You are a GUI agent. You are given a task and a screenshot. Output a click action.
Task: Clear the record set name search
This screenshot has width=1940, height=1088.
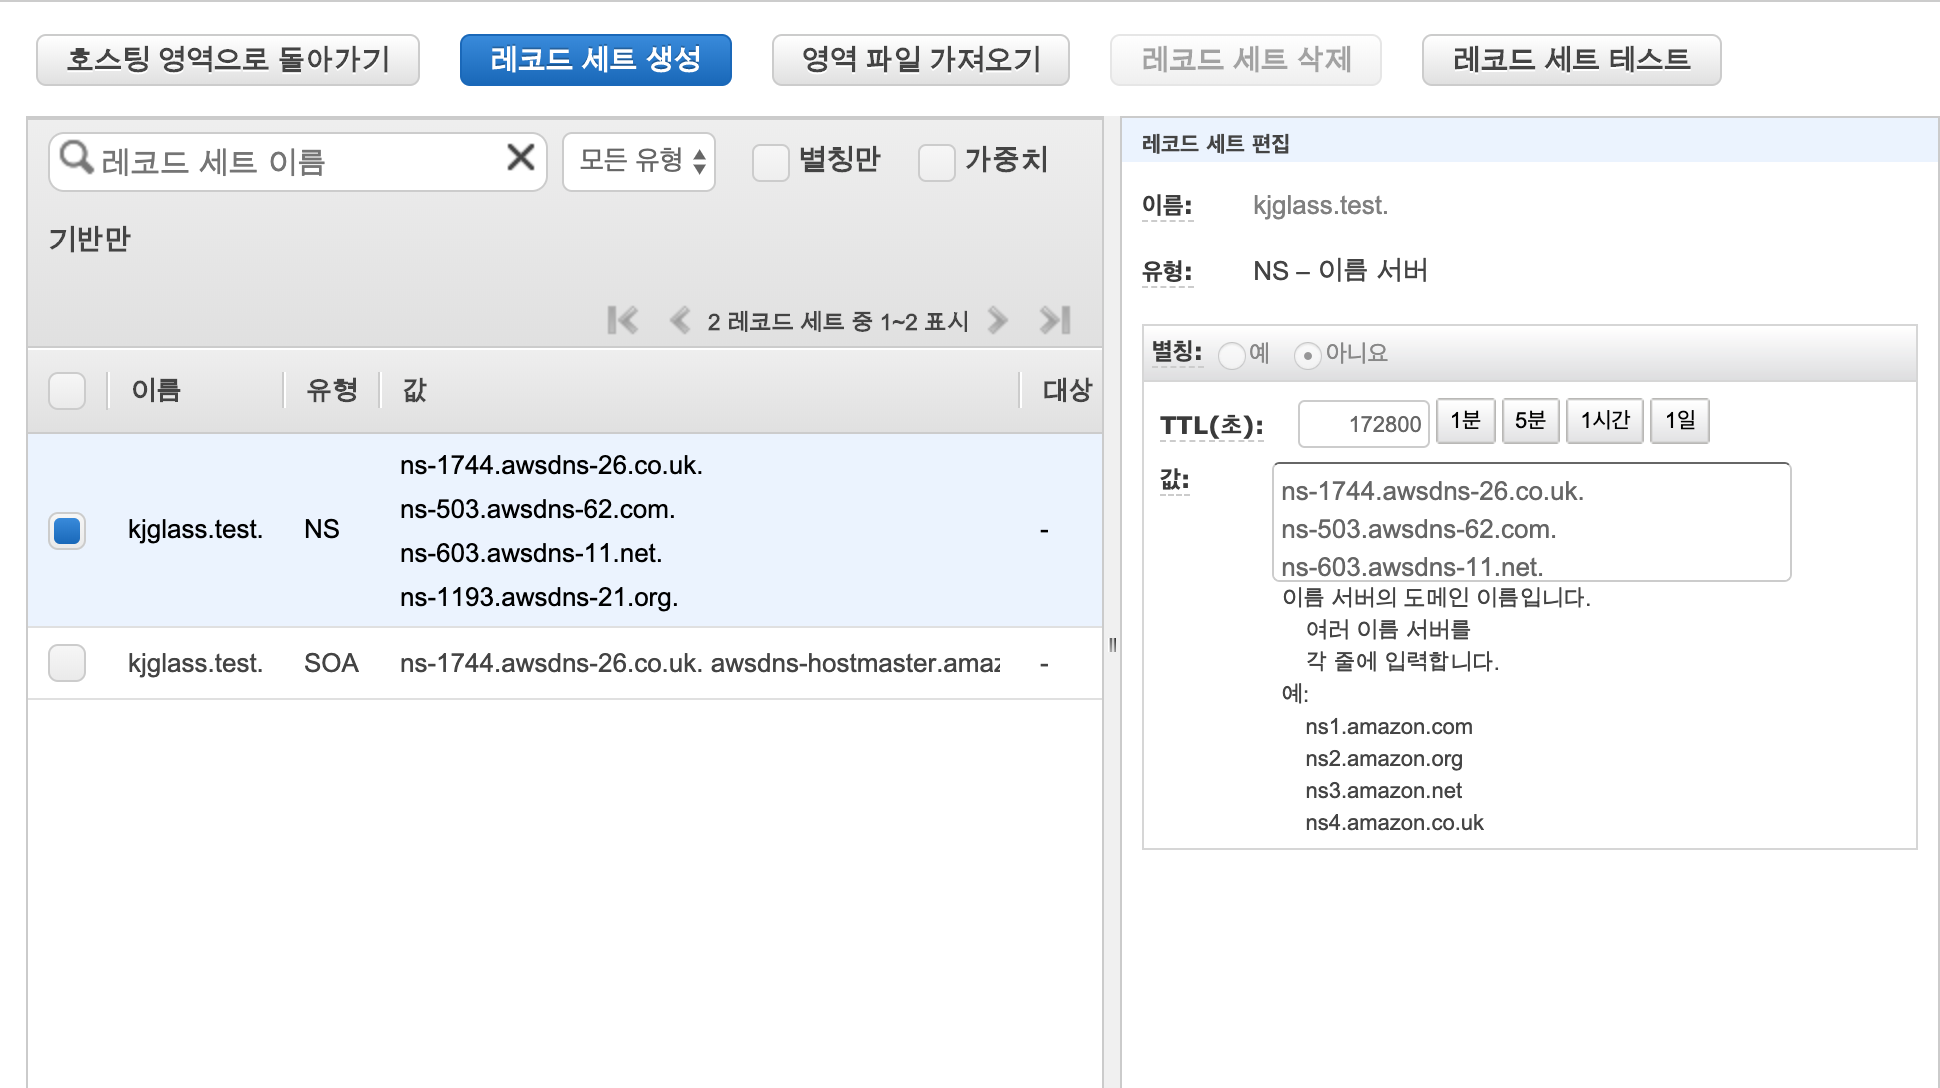coord(520,158)
